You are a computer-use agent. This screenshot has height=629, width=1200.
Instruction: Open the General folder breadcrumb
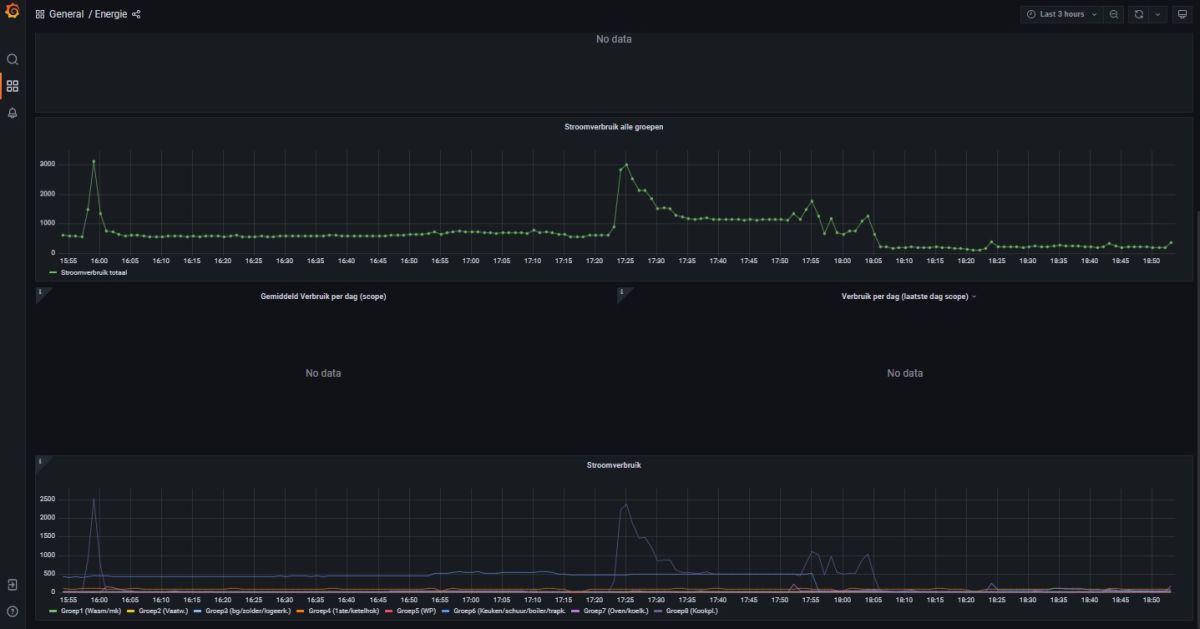click(x=66, y=14)
